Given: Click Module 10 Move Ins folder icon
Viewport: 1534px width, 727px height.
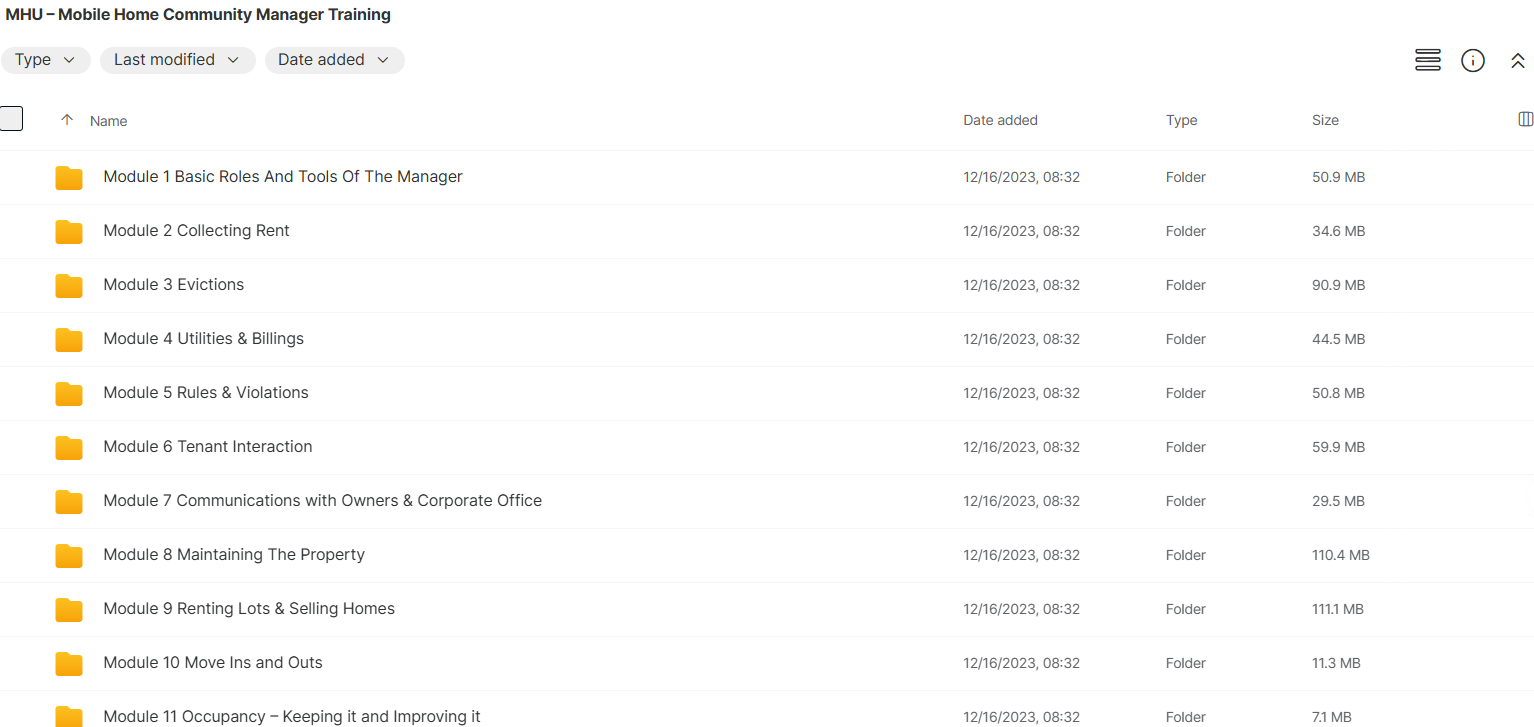Looking at the screenshot, I should point(69,663).
